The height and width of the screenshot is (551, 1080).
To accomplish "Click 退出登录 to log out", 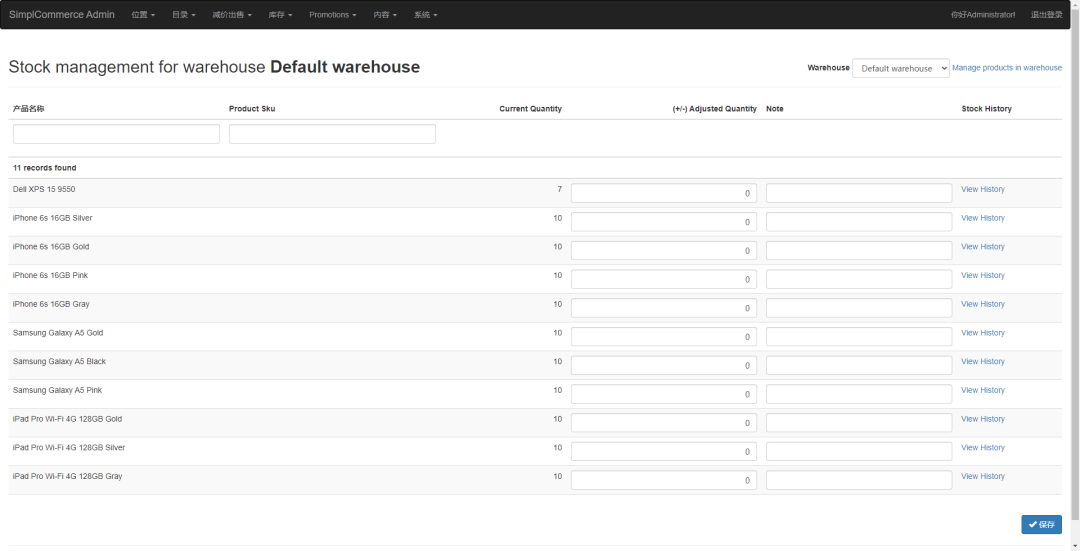I will [x=1046, y=14].
